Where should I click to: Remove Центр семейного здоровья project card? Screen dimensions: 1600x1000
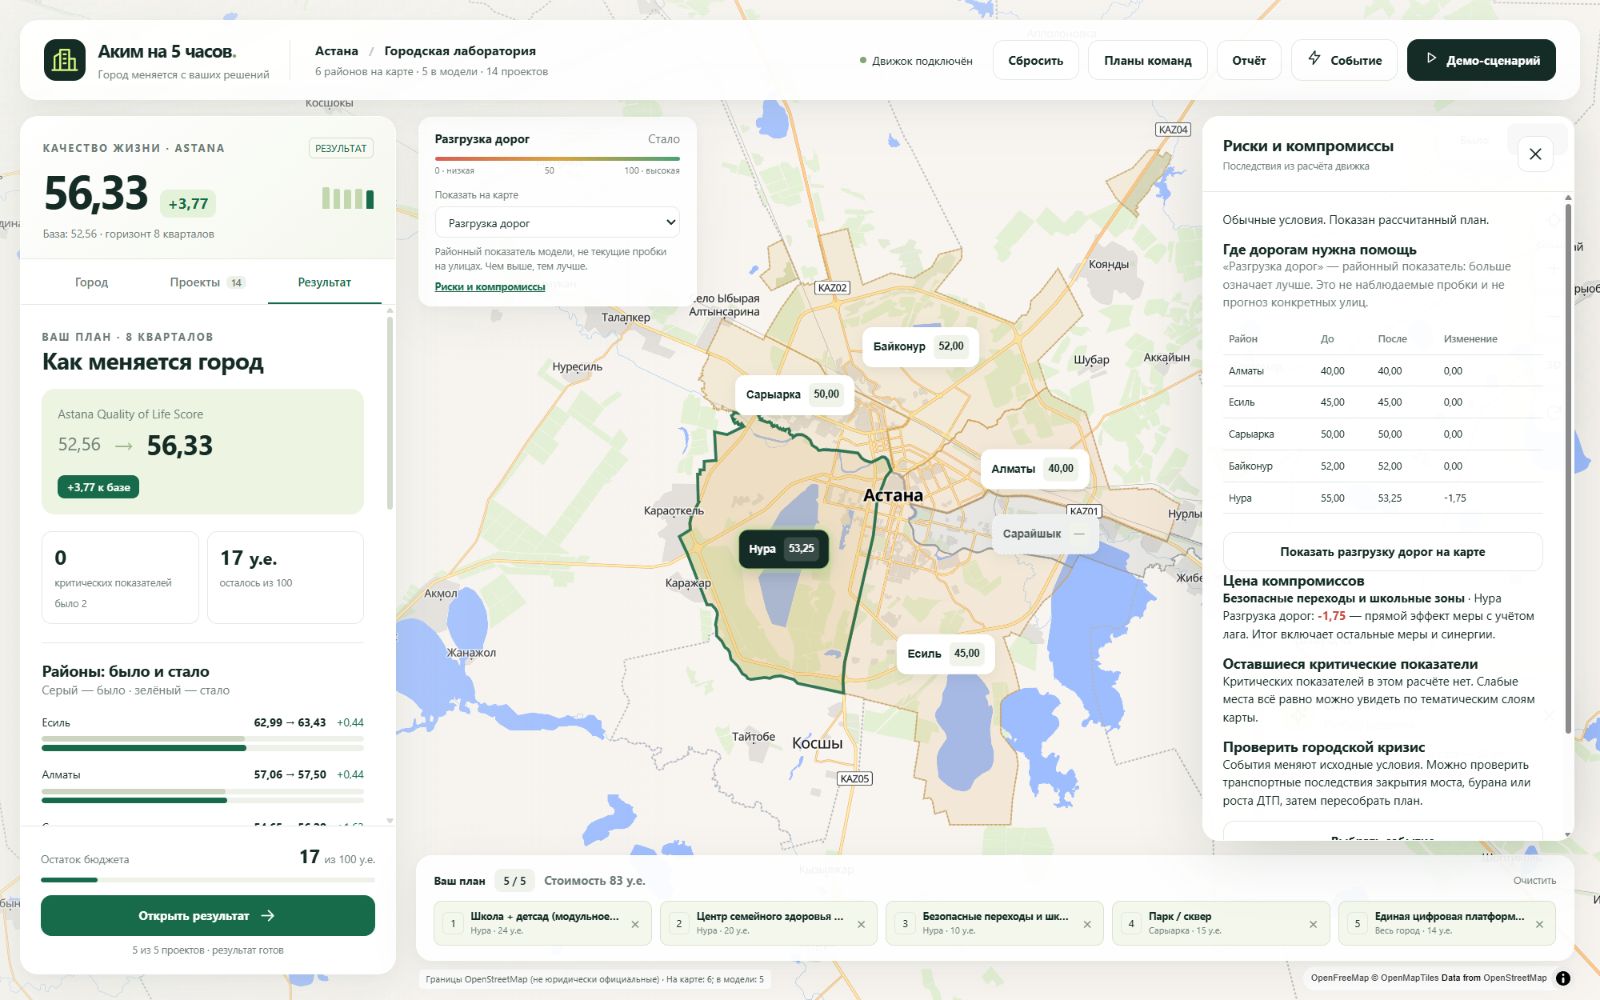coord(861,924)
